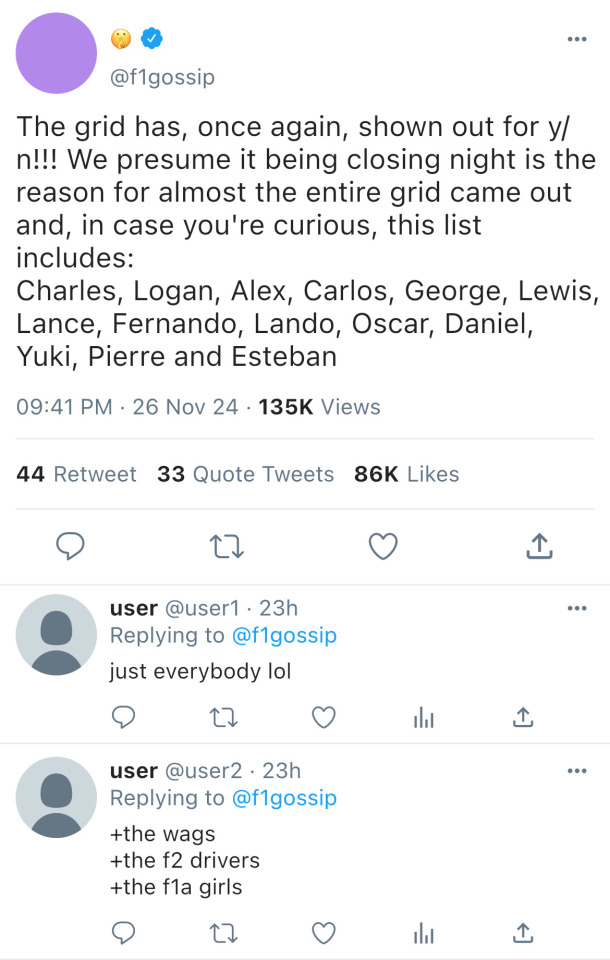610x960 pixels.
Task: Open more options for f1gossip tweet
Action: pos(577,39)
